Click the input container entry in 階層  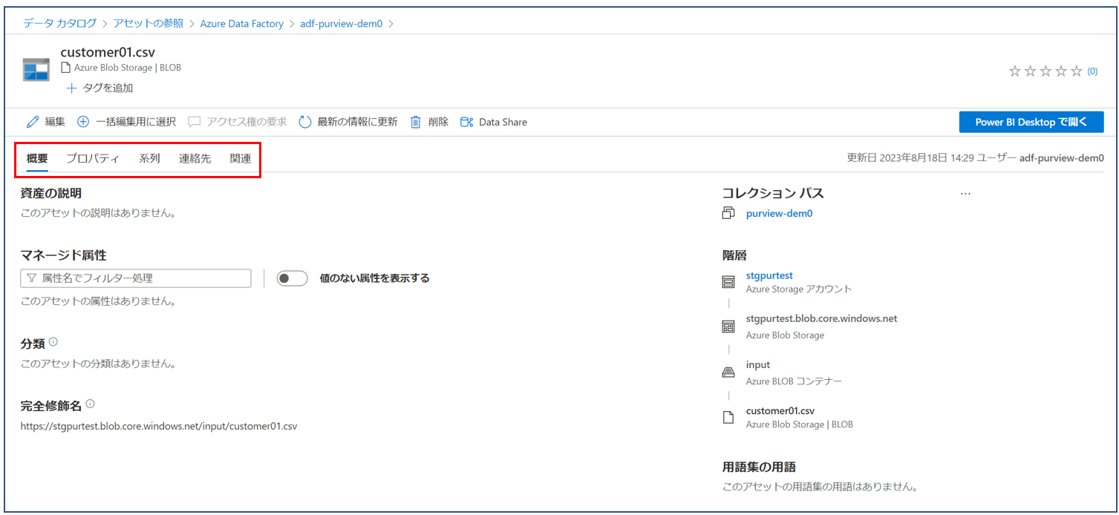pyautogui.click(x=758, y=364)
